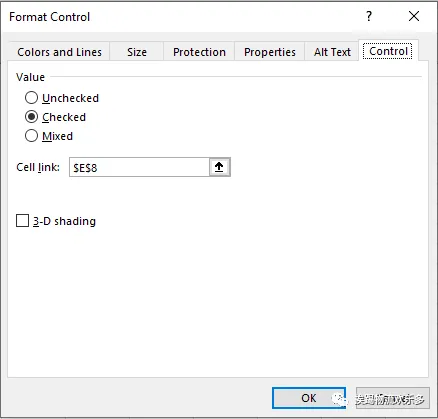Select the Mixed radio button
Screen dimensions: 438x419
(31, 136)
